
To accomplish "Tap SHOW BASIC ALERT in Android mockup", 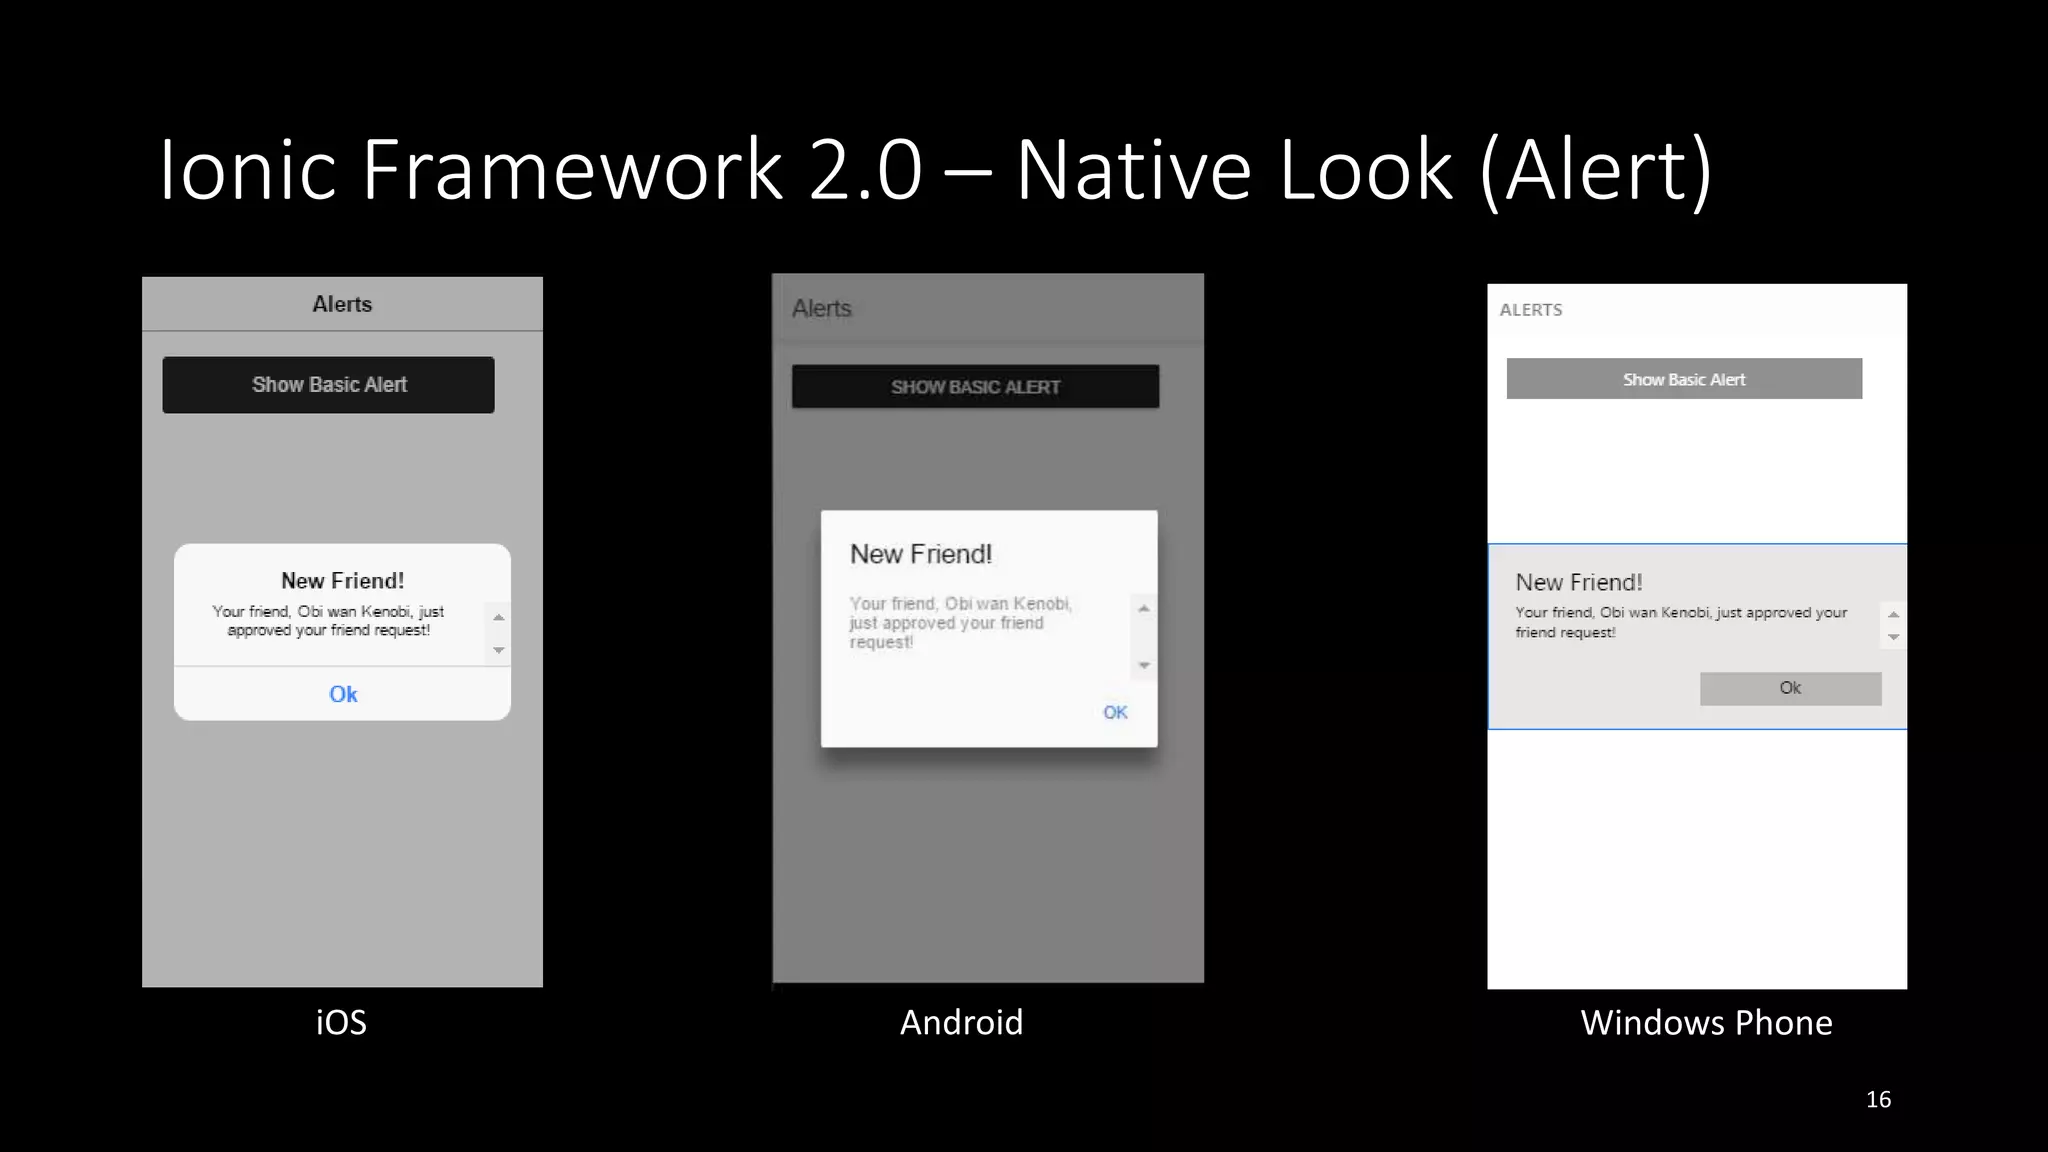I will (x=975, y=387).
